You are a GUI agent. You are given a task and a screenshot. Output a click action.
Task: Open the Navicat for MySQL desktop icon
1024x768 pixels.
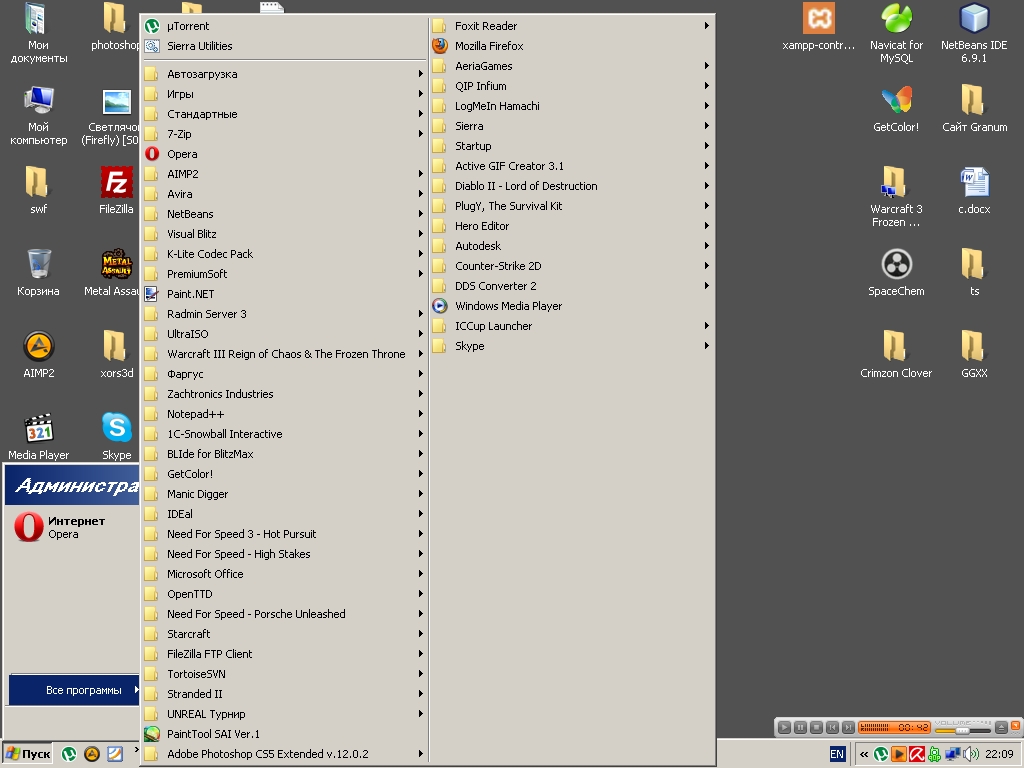click(x=896, y=20)
